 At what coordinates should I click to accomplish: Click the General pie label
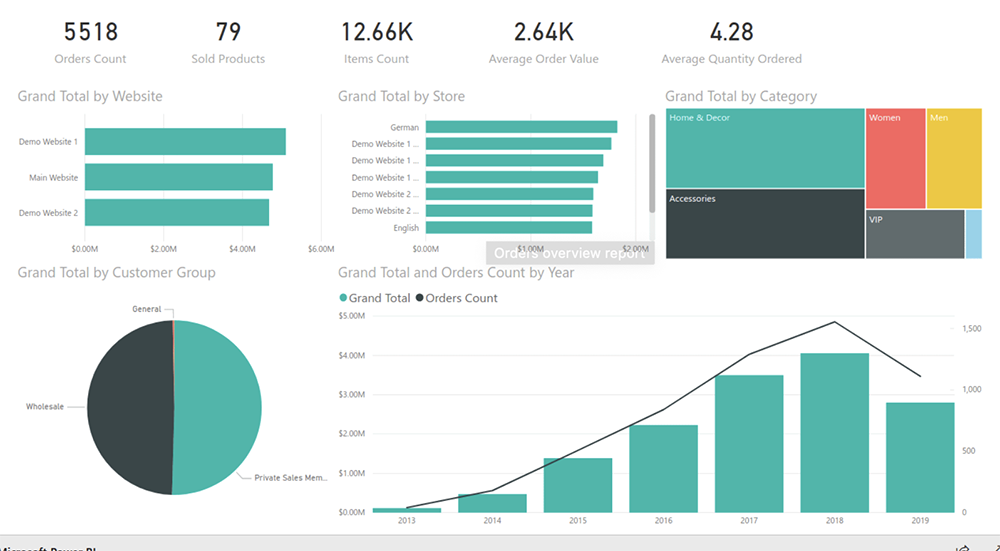[x=147, y=309]
